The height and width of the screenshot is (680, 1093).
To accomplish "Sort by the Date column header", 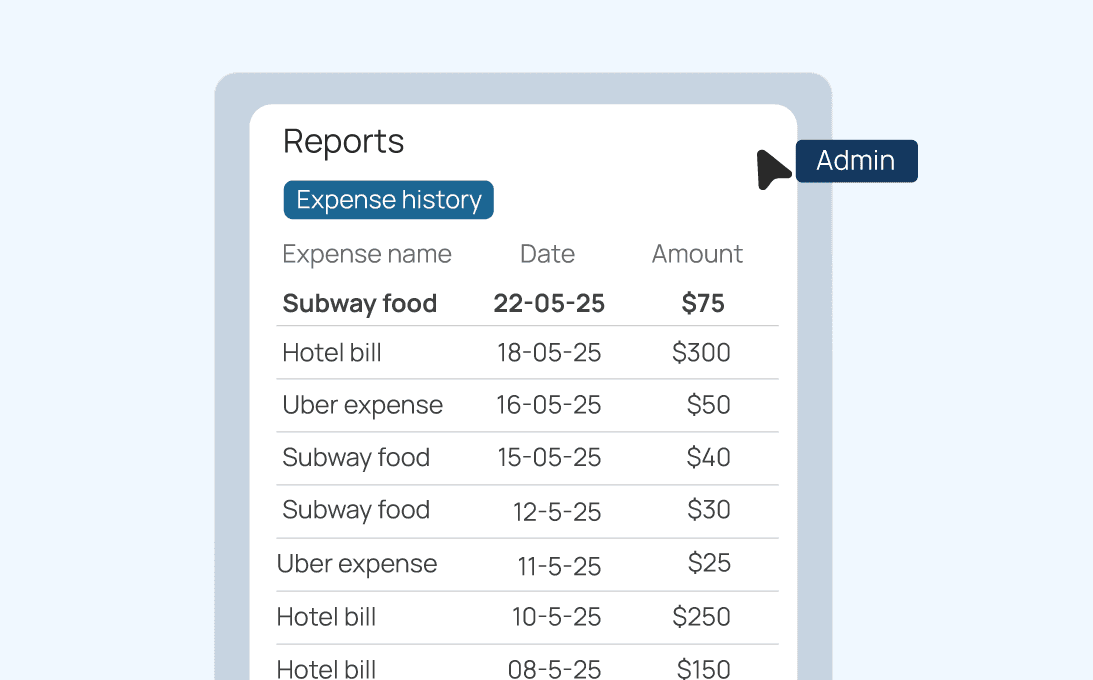I will [x=547, y=254].
